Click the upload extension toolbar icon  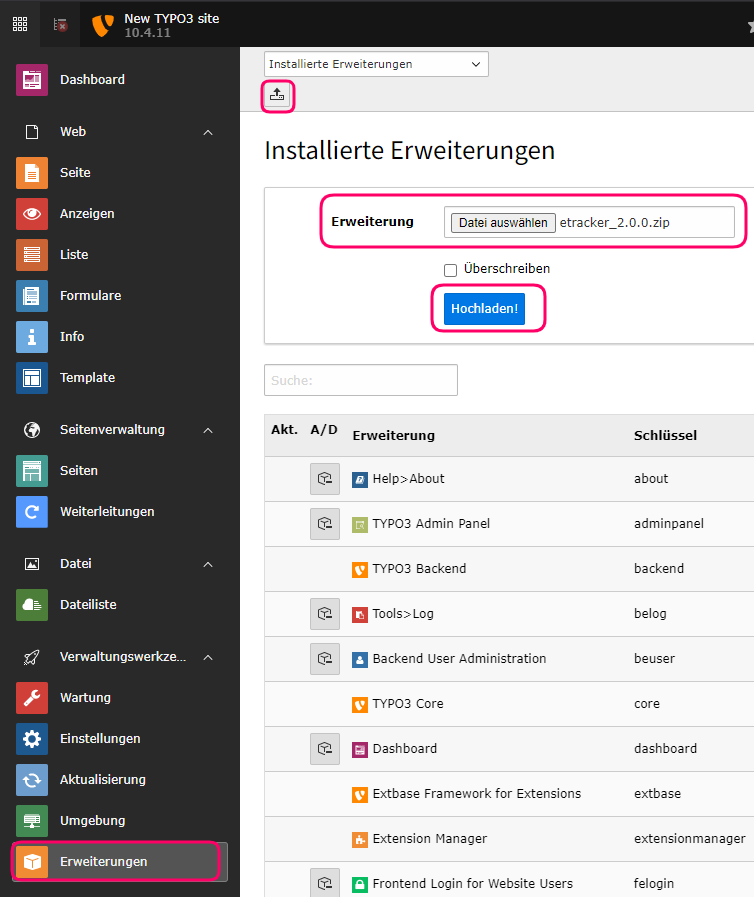click(277, 95)
